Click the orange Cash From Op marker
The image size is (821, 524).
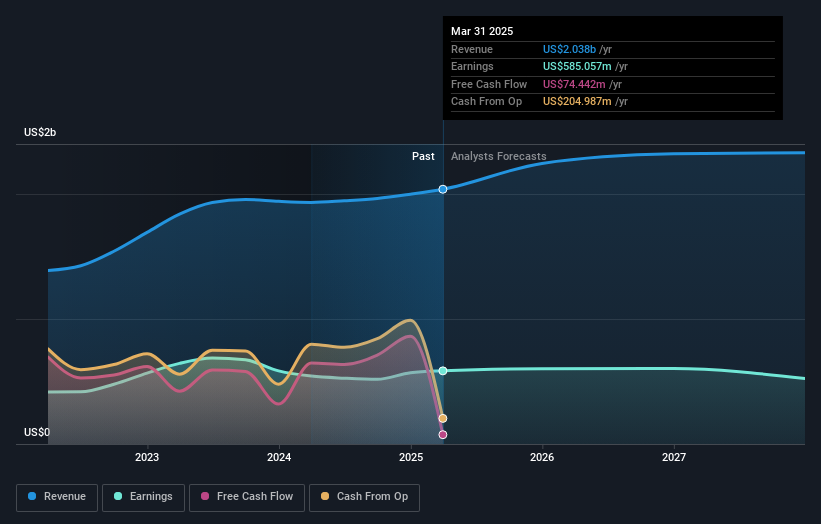click(443, 418)
